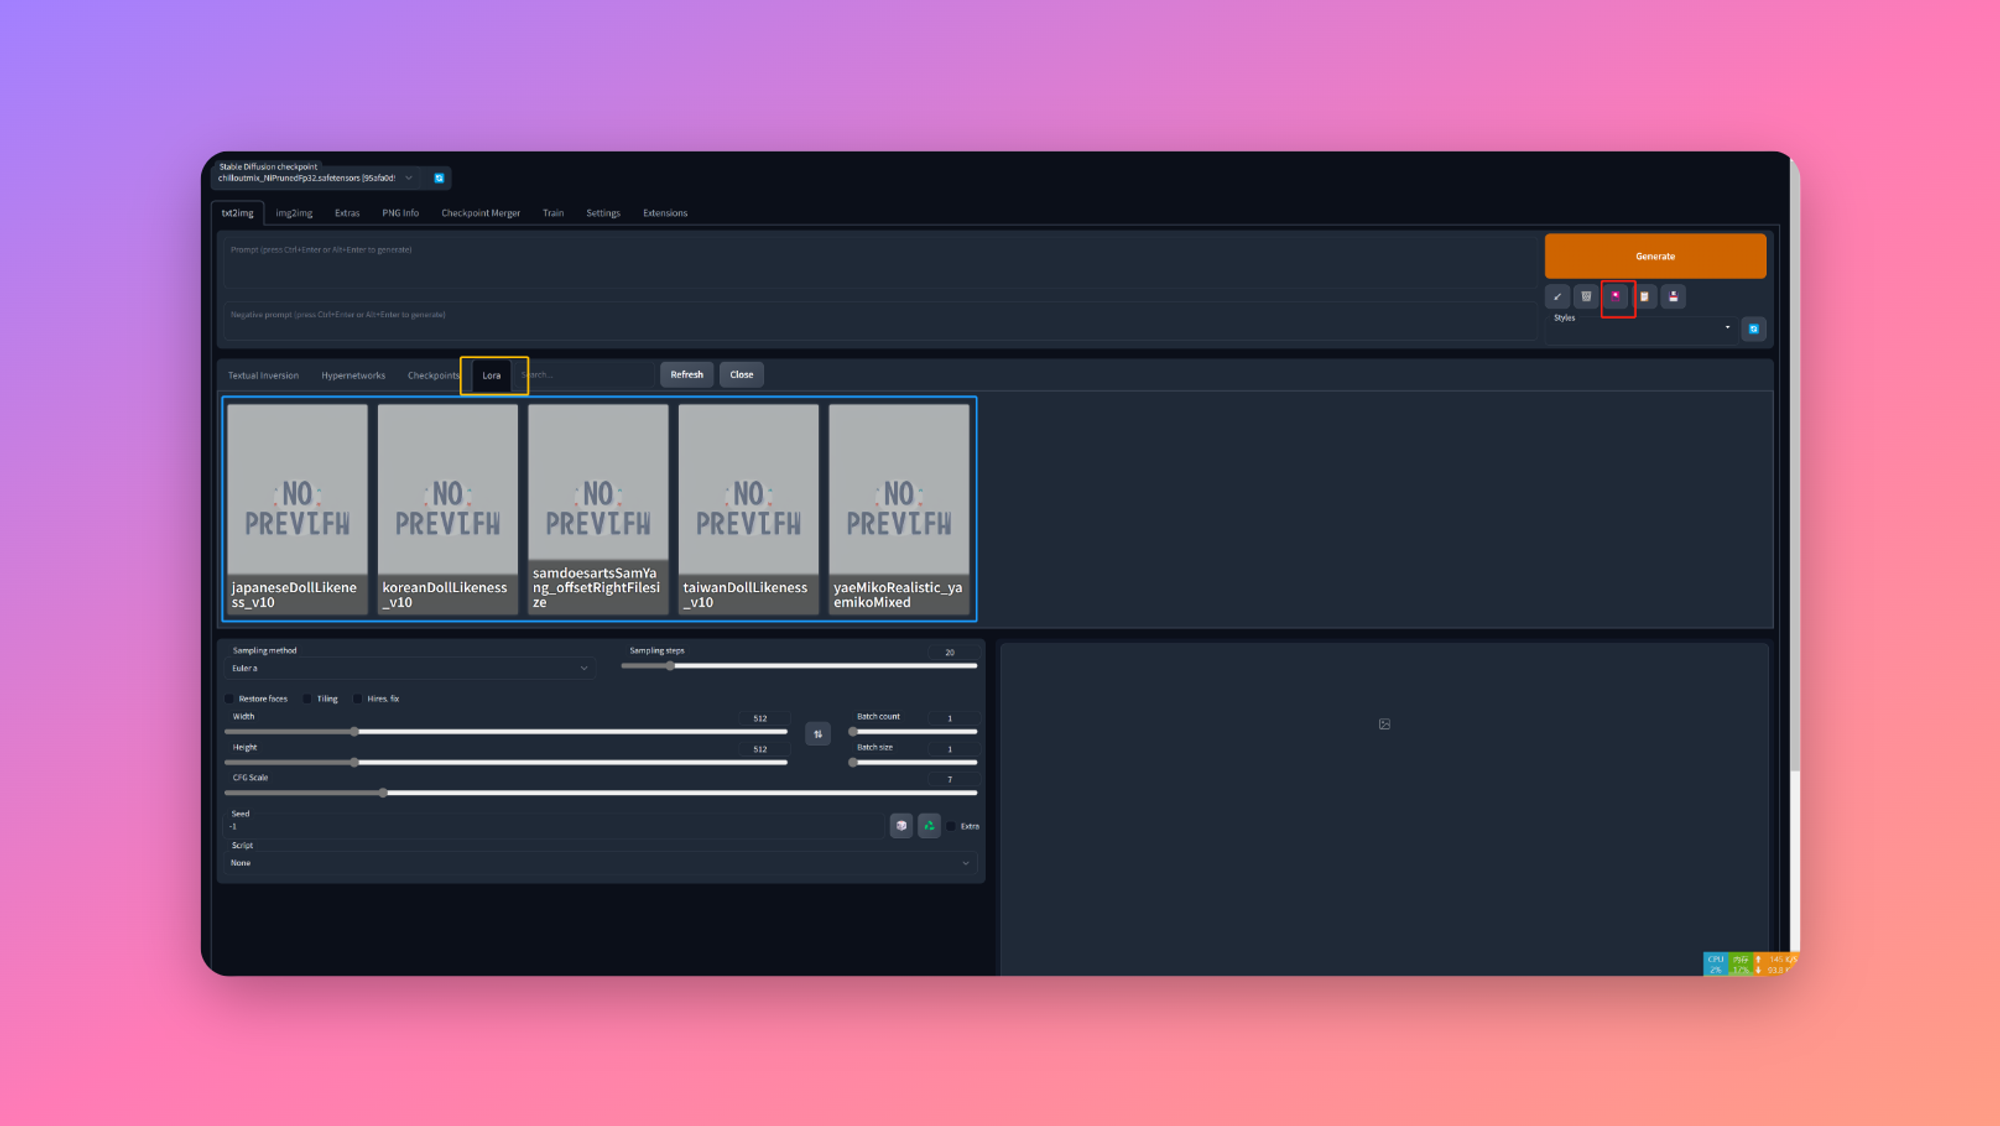This screenshot has width=2000, height=1126.
Task: Enable the Tiling checkbox
Action: pos(308,699)
